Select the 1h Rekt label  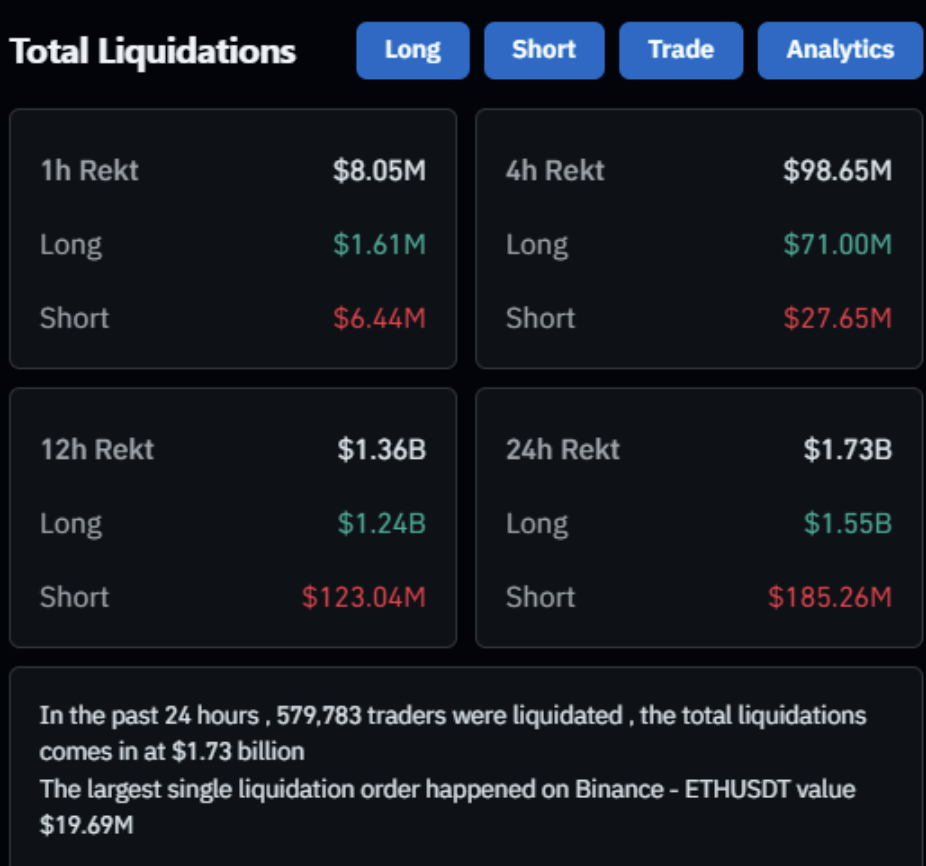pyautogui.click(x=89, y=170)
